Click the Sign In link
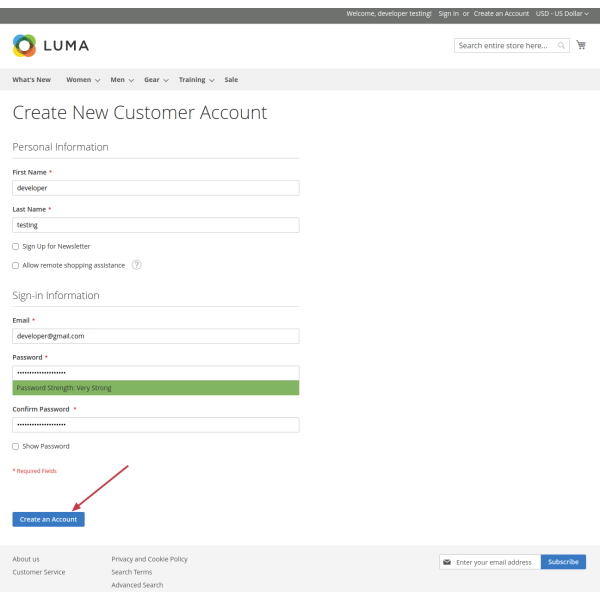 click(x=448, y=14)
